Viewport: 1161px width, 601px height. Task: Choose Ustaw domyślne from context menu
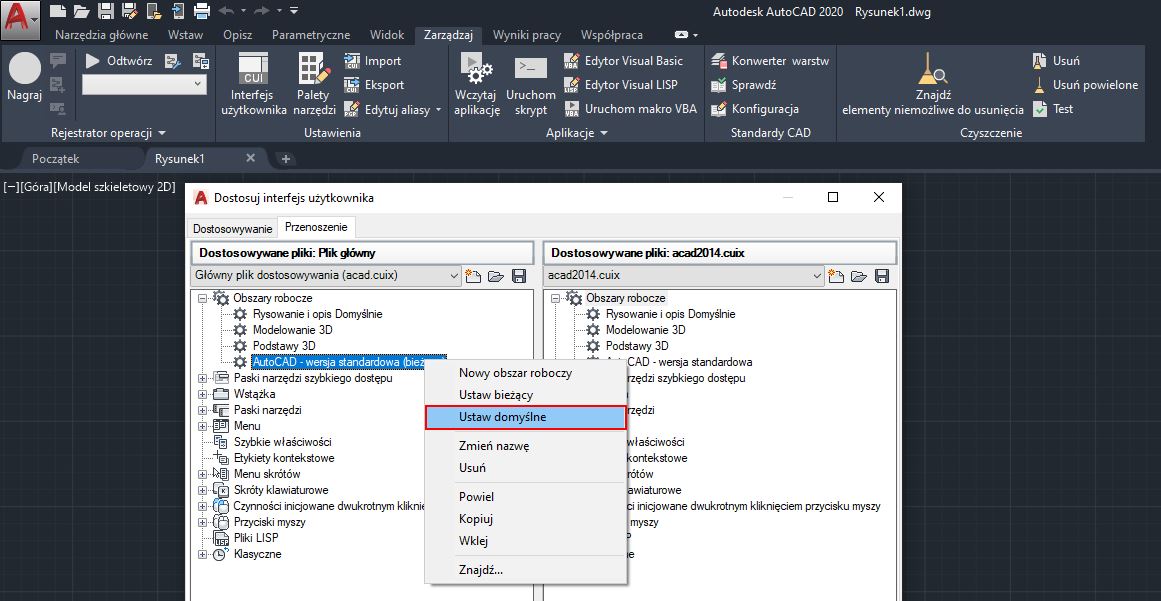pyautogui.click(x=526, y=417)
